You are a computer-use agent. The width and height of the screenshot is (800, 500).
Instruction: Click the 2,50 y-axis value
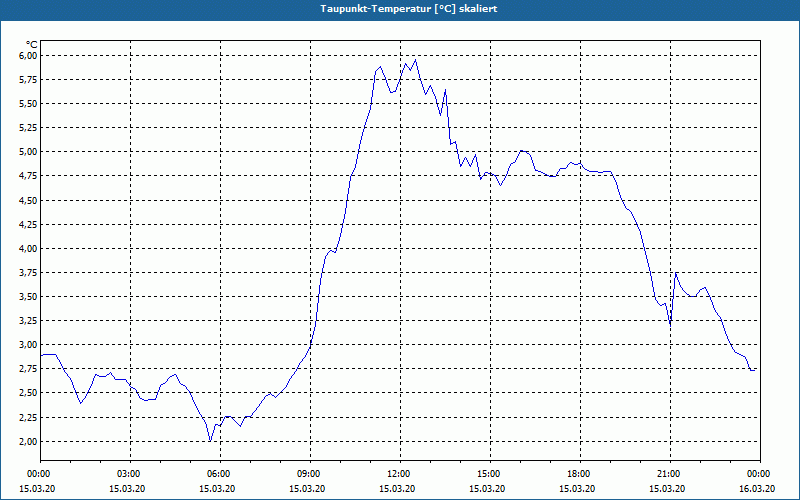coord(28,393)
